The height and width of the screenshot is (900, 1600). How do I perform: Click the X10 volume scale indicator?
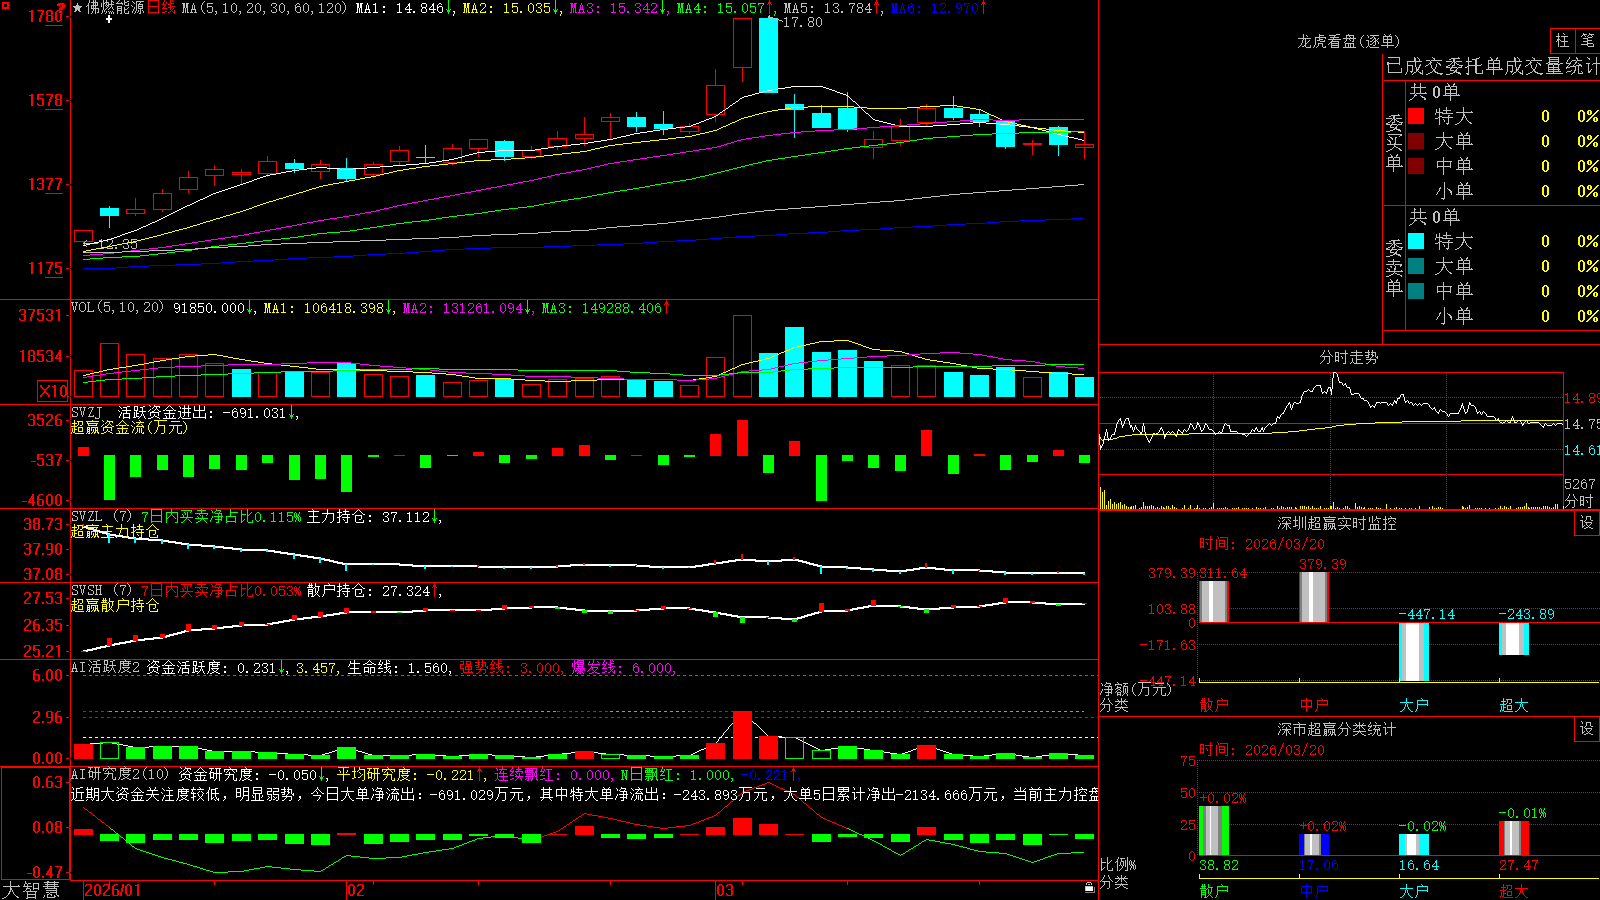[x=53, y=391]
